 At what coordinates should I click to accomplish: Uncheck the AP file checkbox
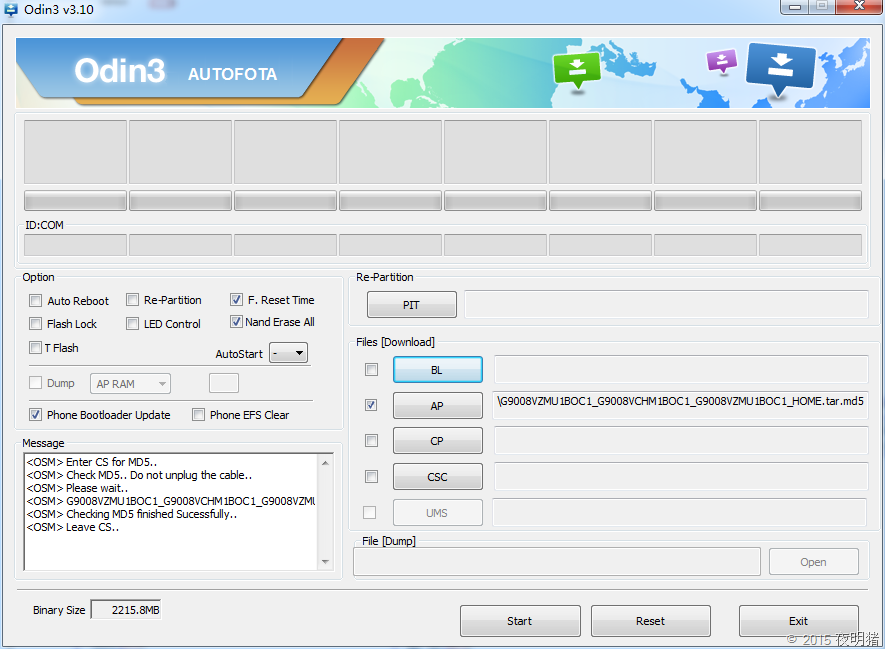tap(371, 405)
